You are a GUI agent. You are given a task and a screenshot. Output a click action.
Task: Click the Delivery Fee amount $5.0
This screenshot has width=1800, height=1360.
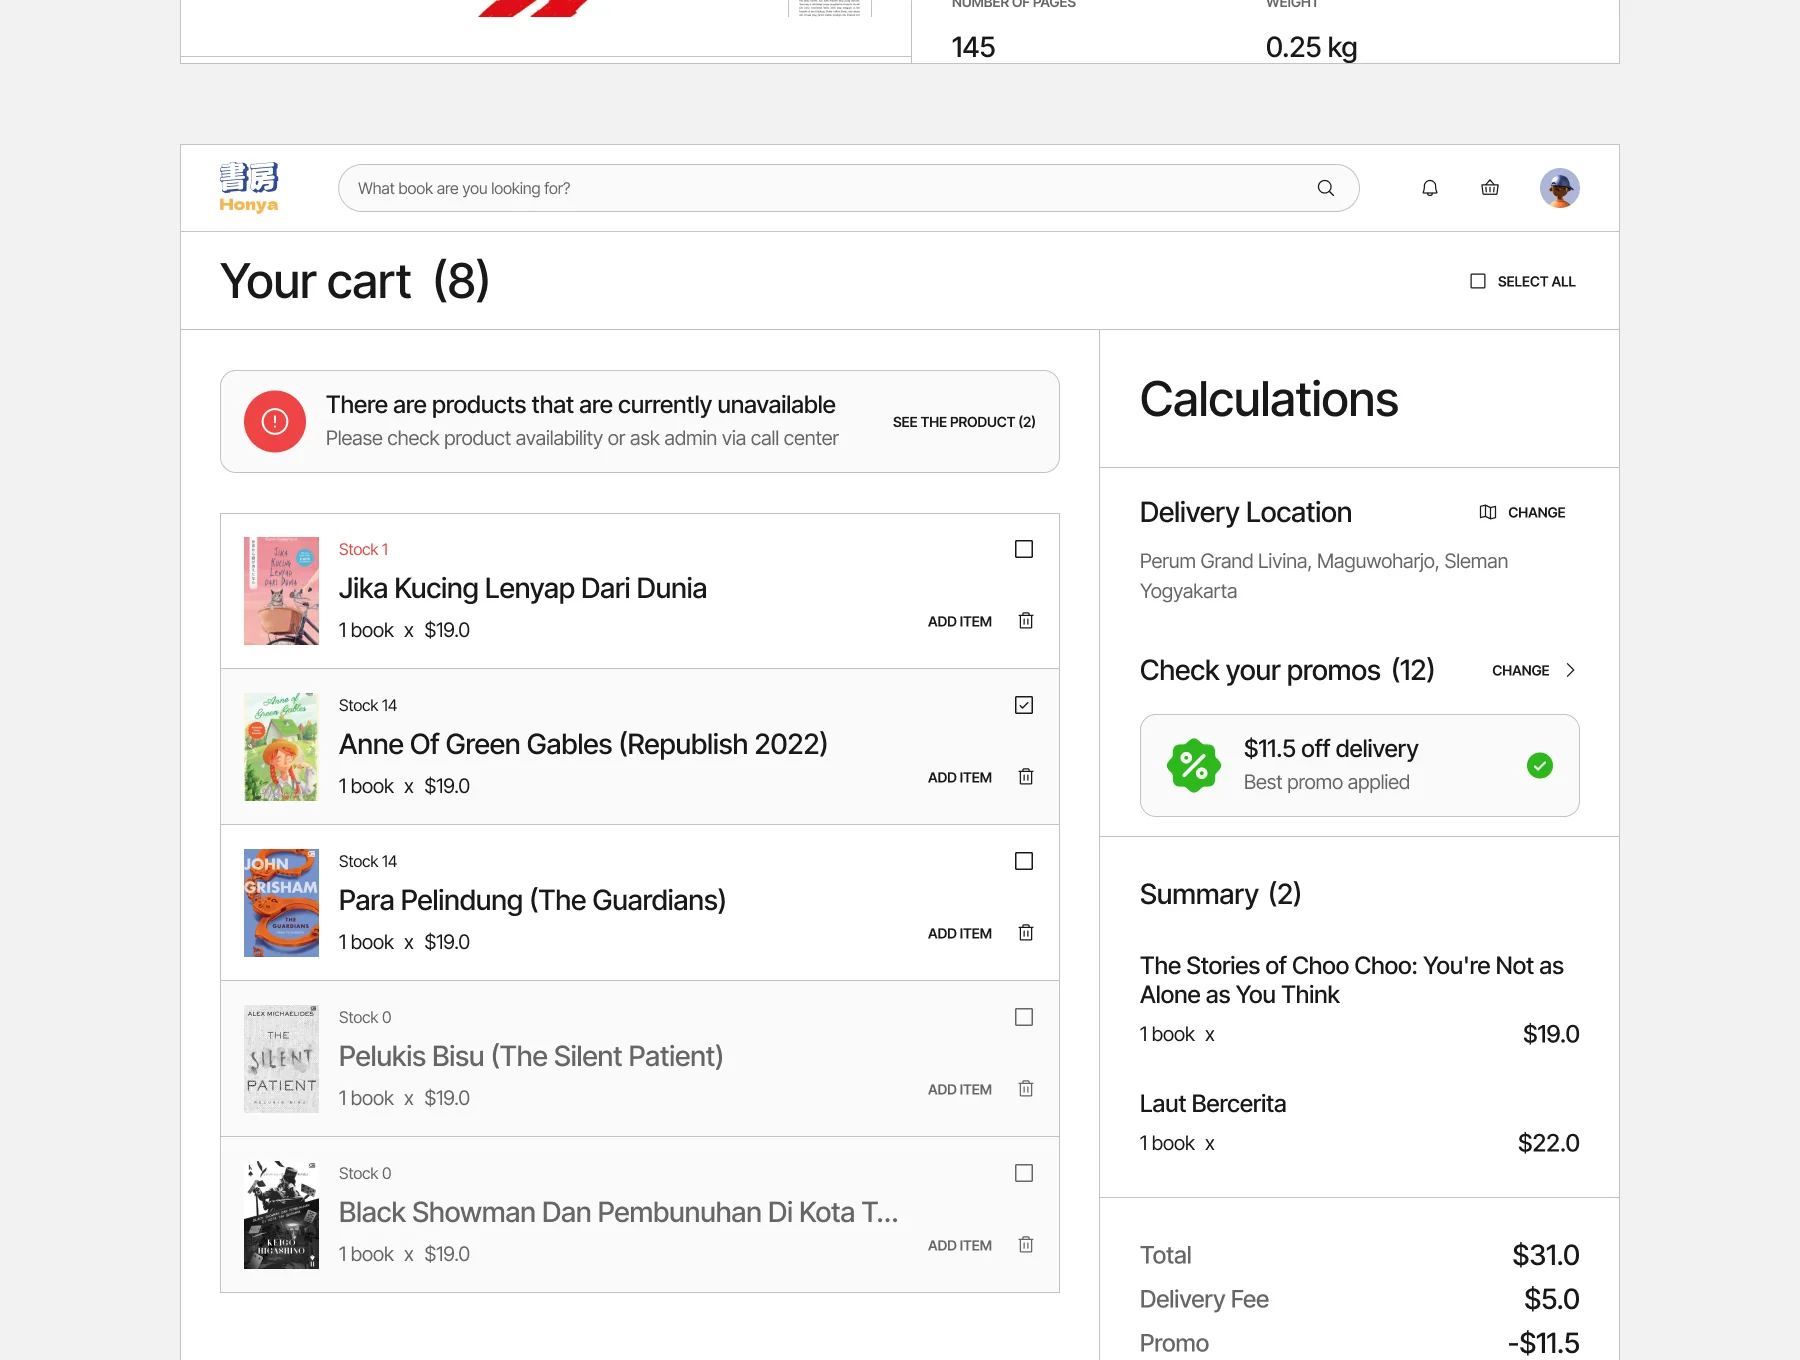[1552, 1299]
